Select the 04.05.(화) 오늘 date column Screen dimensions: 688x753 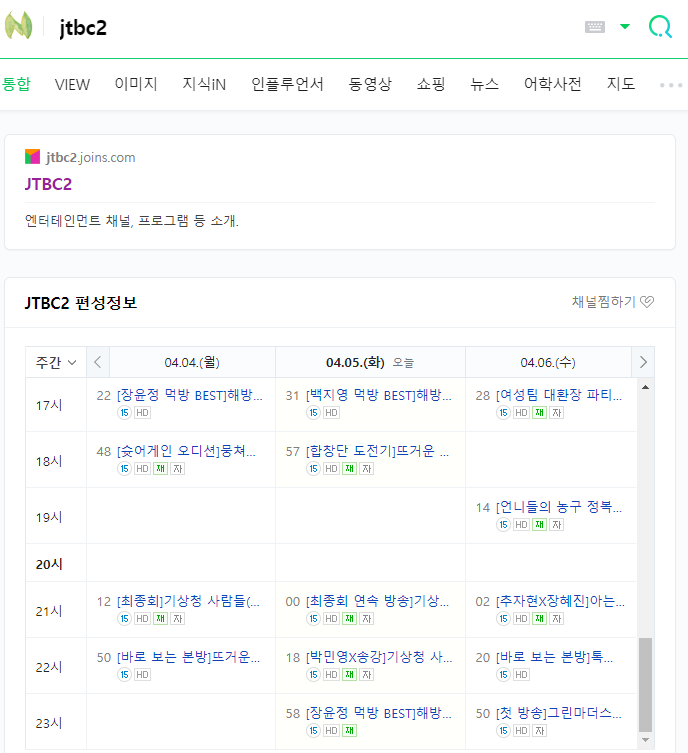370,362
